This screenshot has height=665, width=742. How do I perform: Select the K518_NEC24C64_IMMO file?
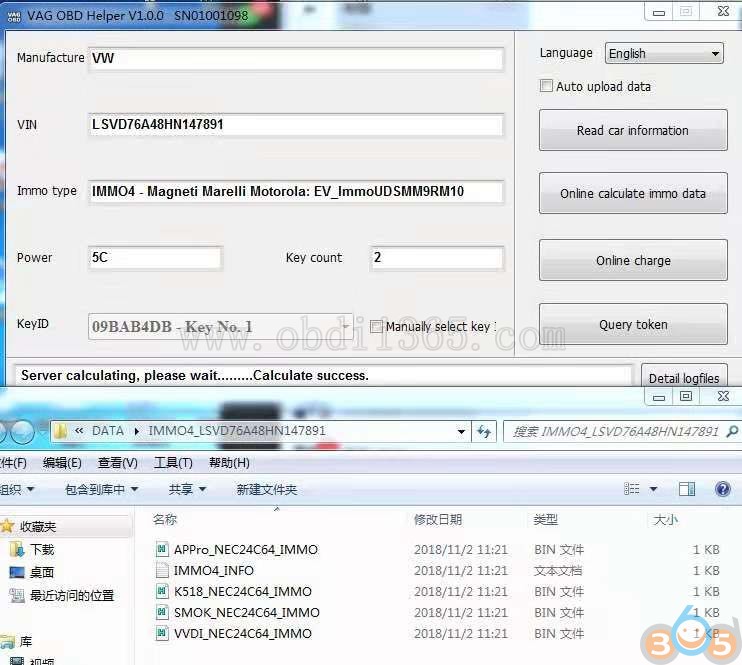243,591
